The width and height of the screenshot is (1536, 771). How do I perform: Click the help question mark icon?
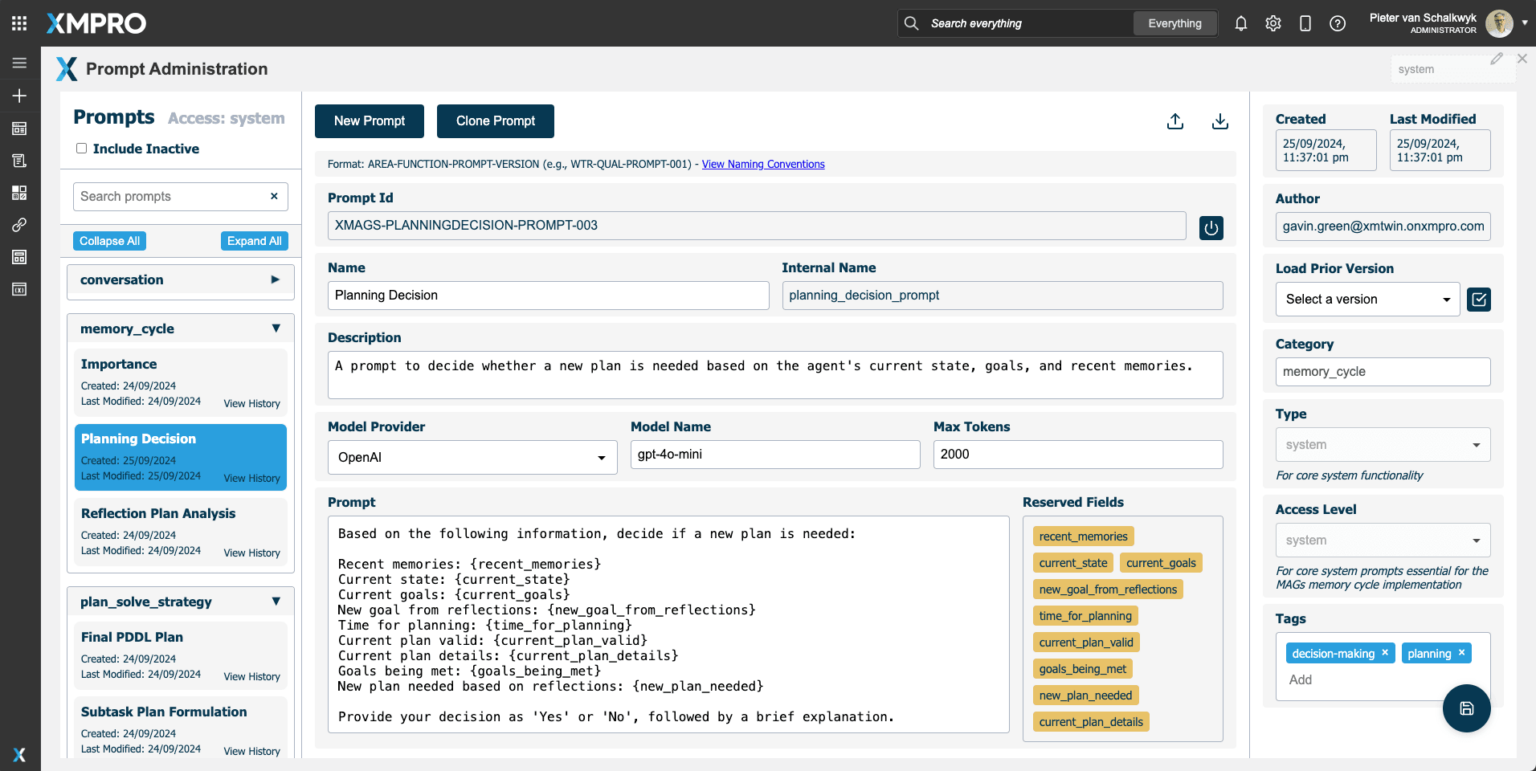(1337, 23)
